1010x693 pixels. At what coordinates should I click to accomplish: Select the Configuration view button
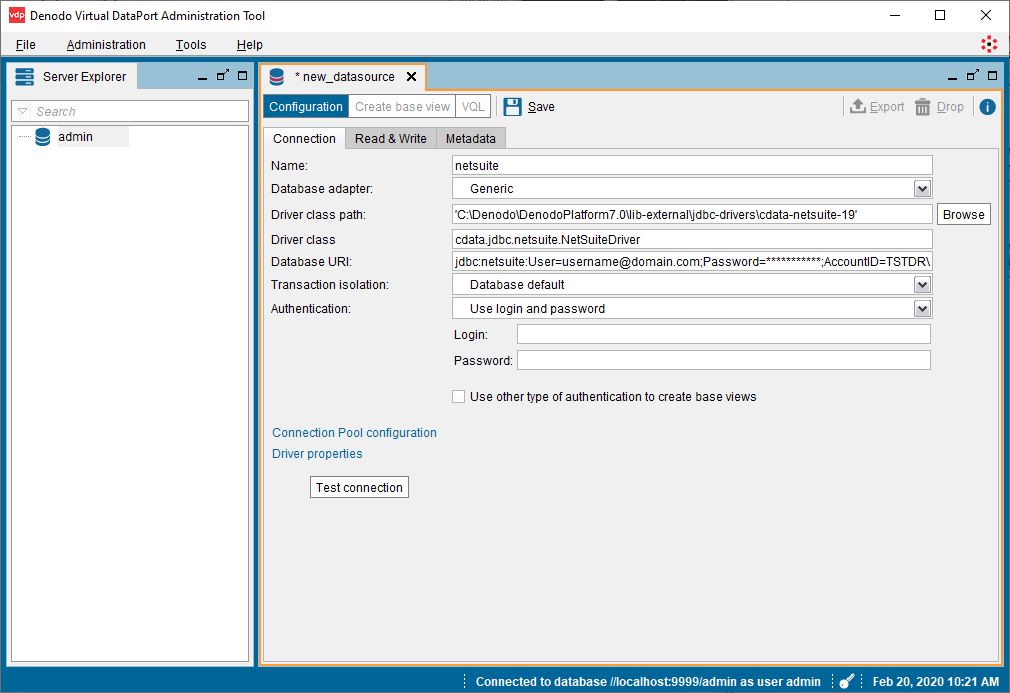pos(306,106)
